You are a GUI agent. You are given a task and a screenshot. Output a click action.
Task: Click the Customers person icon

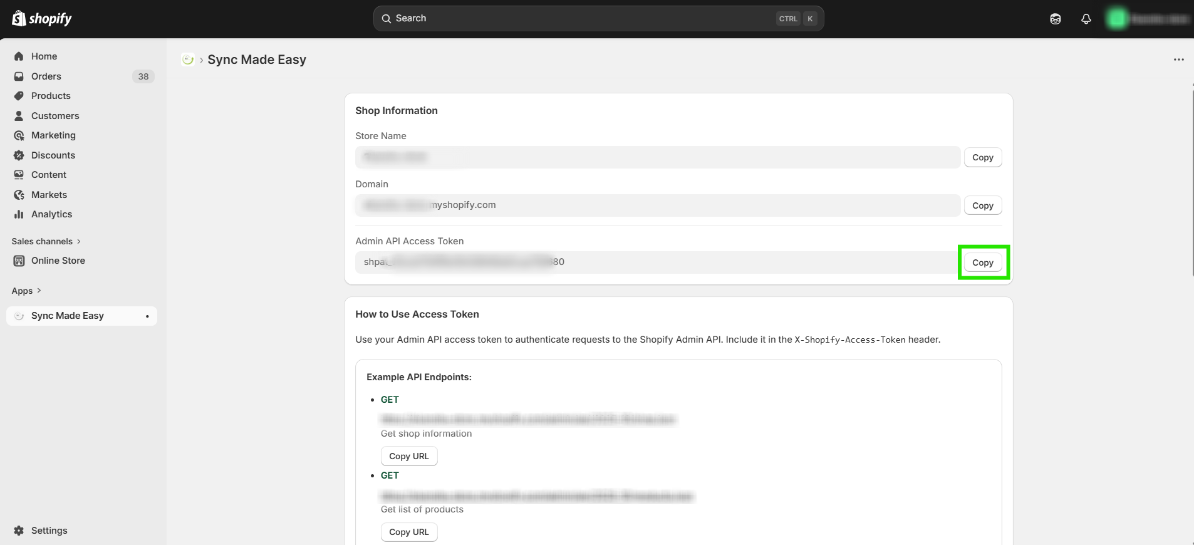pos(19,116)
